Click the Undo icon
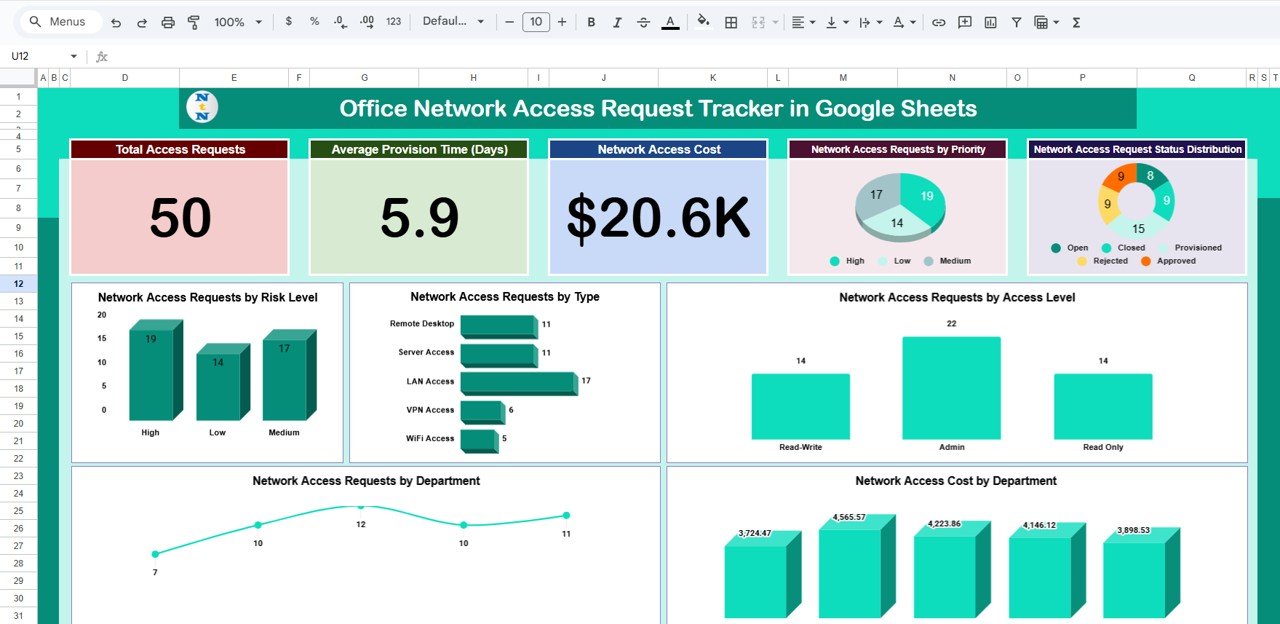Screen dimensions: 1280x624 [116, 22]
